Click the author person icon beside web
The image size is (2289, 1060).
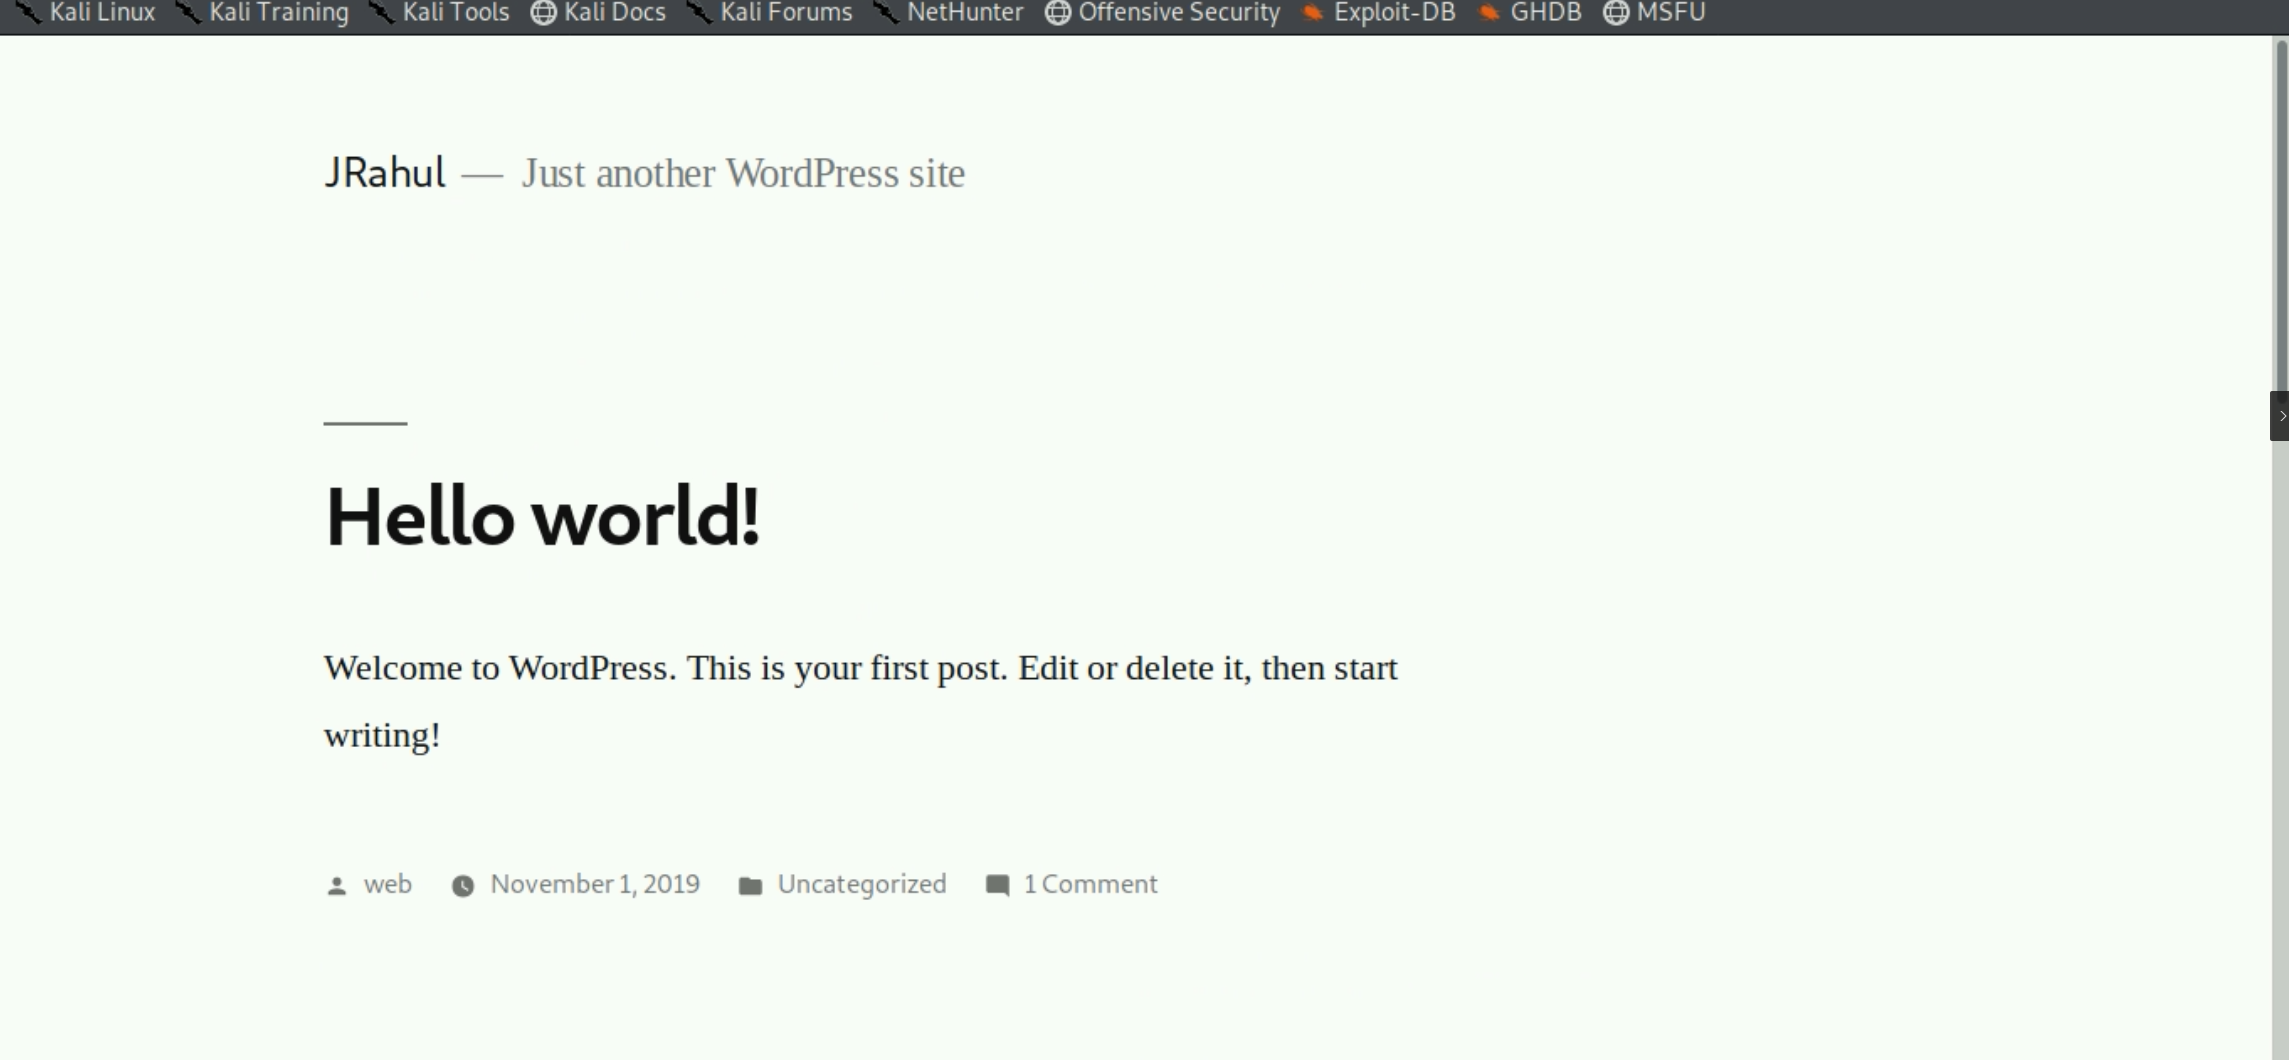pyautogui.click(x=337, y=885)
